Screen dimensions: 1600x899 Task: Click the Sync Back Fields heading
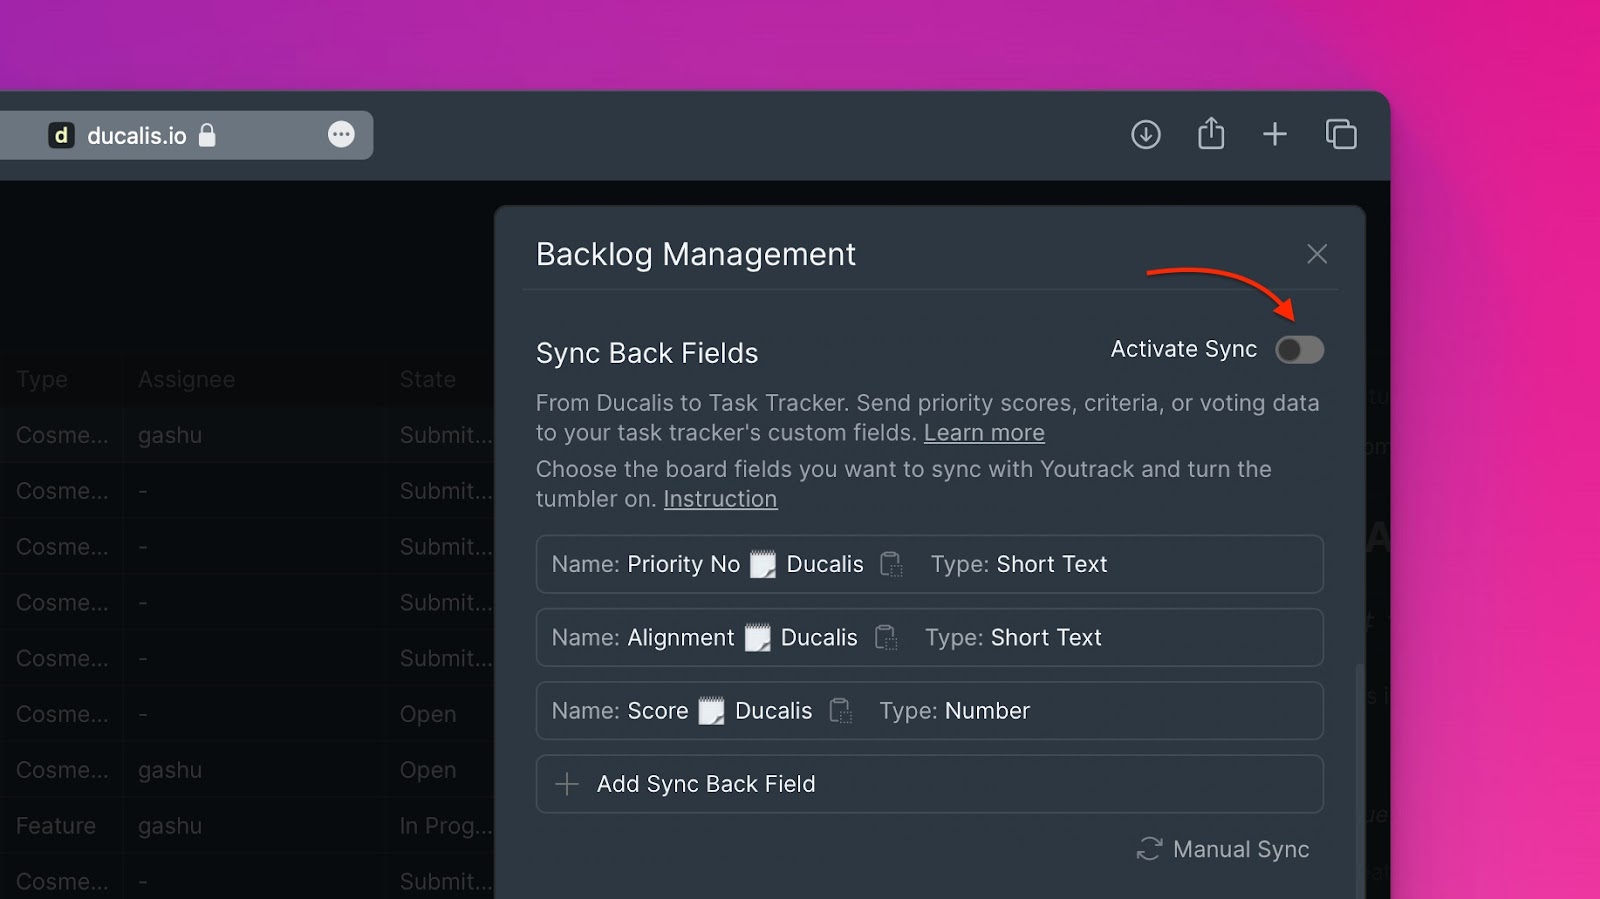[647, 353]
